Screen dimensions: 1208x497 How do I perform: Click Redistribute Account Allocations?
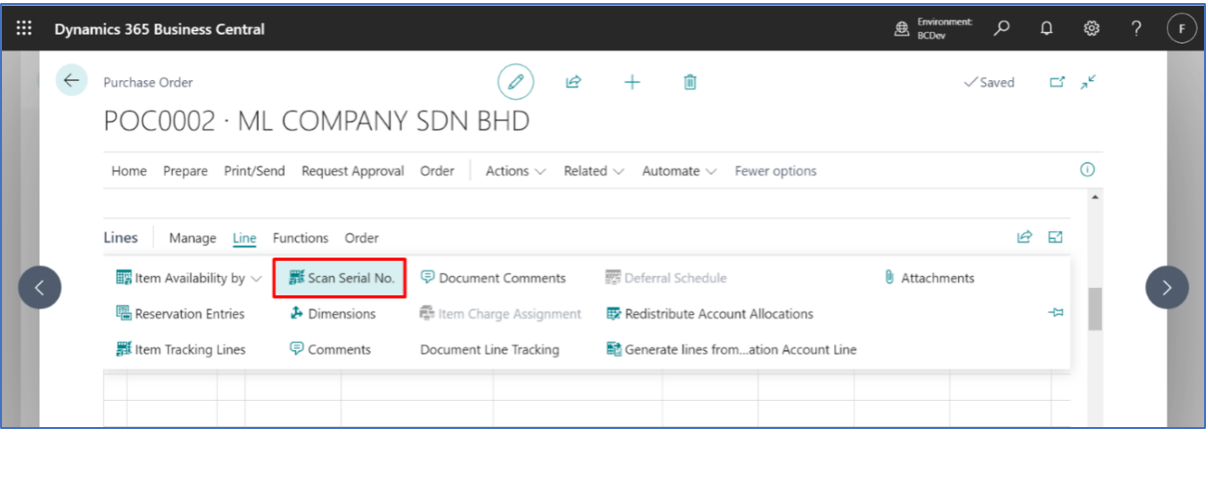coord(709,314)
